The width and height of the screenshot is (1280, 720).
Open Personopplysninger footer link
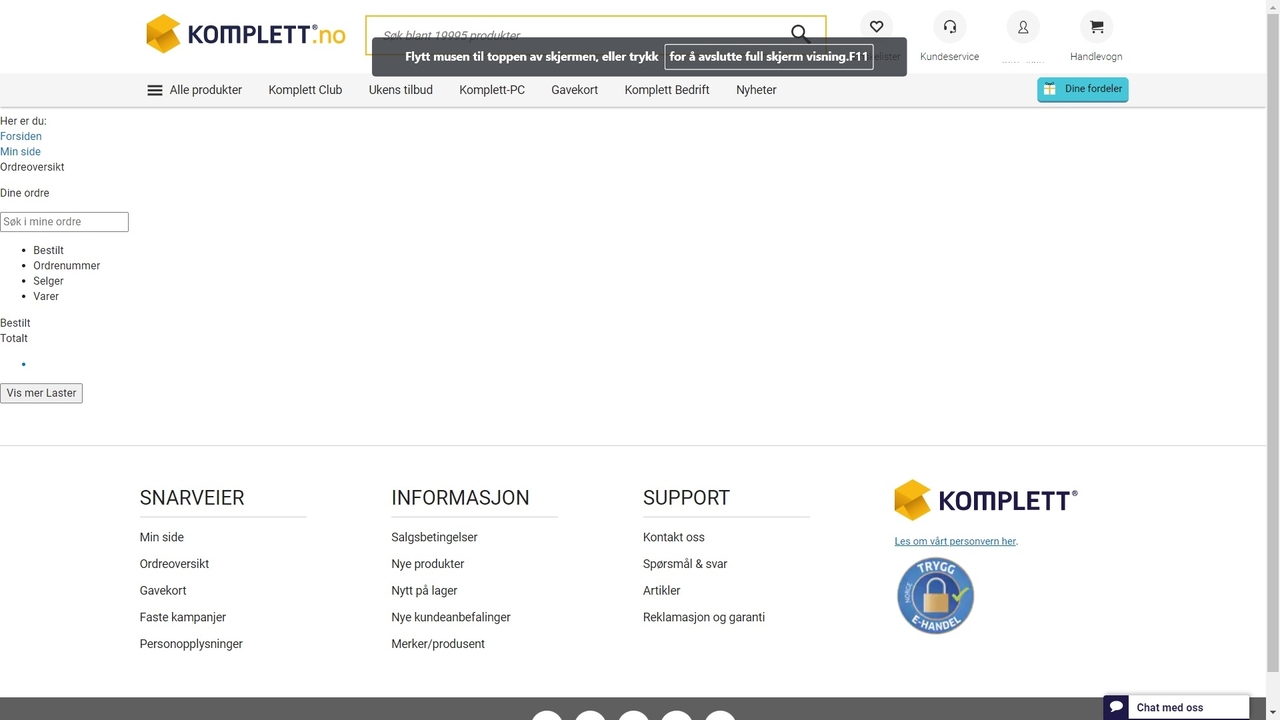click(191, 644)
